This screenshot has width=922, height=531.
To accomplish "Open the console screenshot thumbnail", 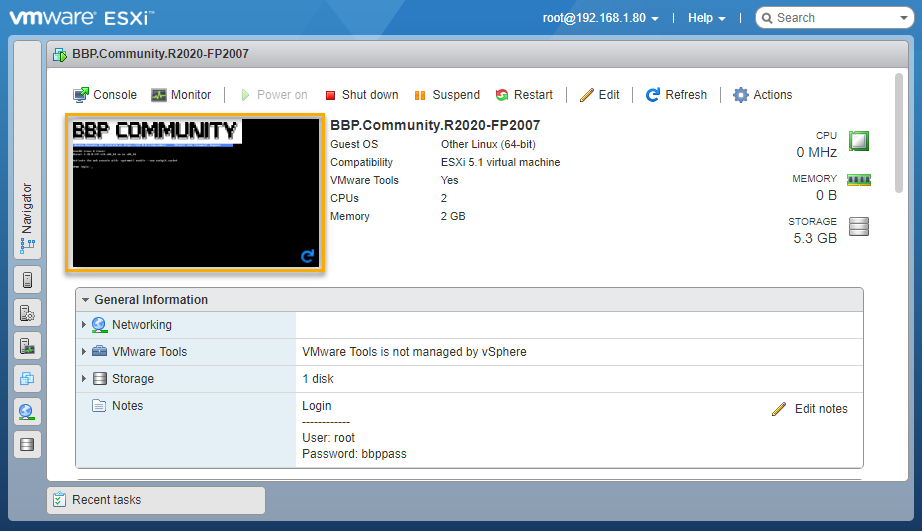I will (x=195, y=193).
